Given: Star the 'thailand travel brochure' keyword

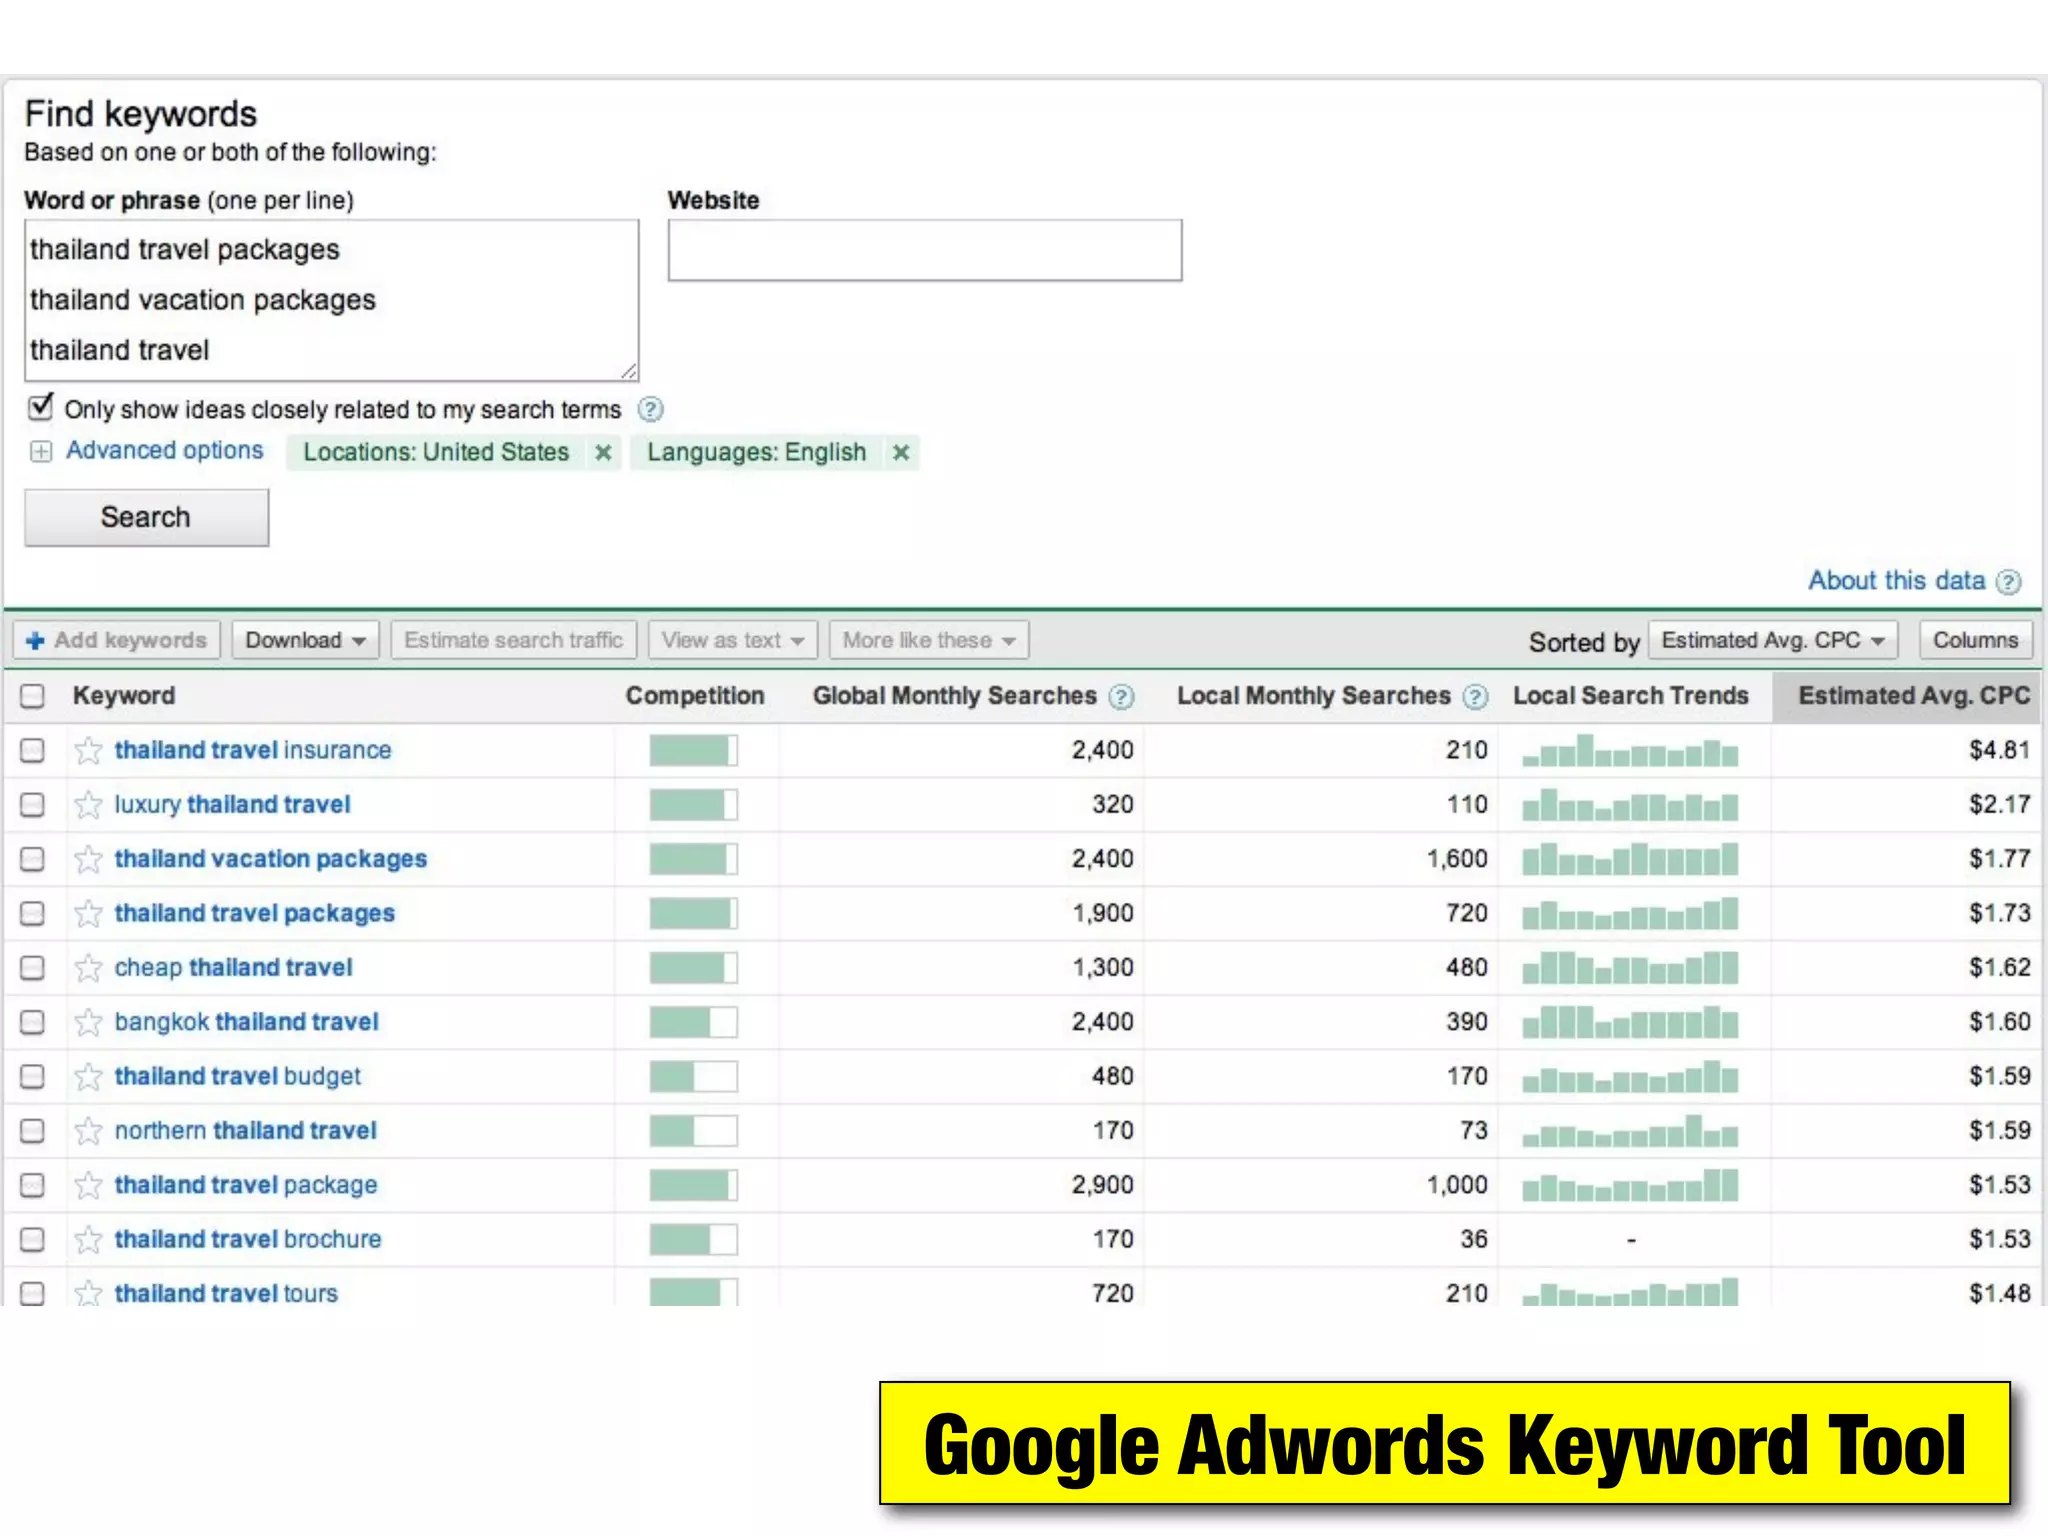Looking at the screenshot, I should 88,1239.
